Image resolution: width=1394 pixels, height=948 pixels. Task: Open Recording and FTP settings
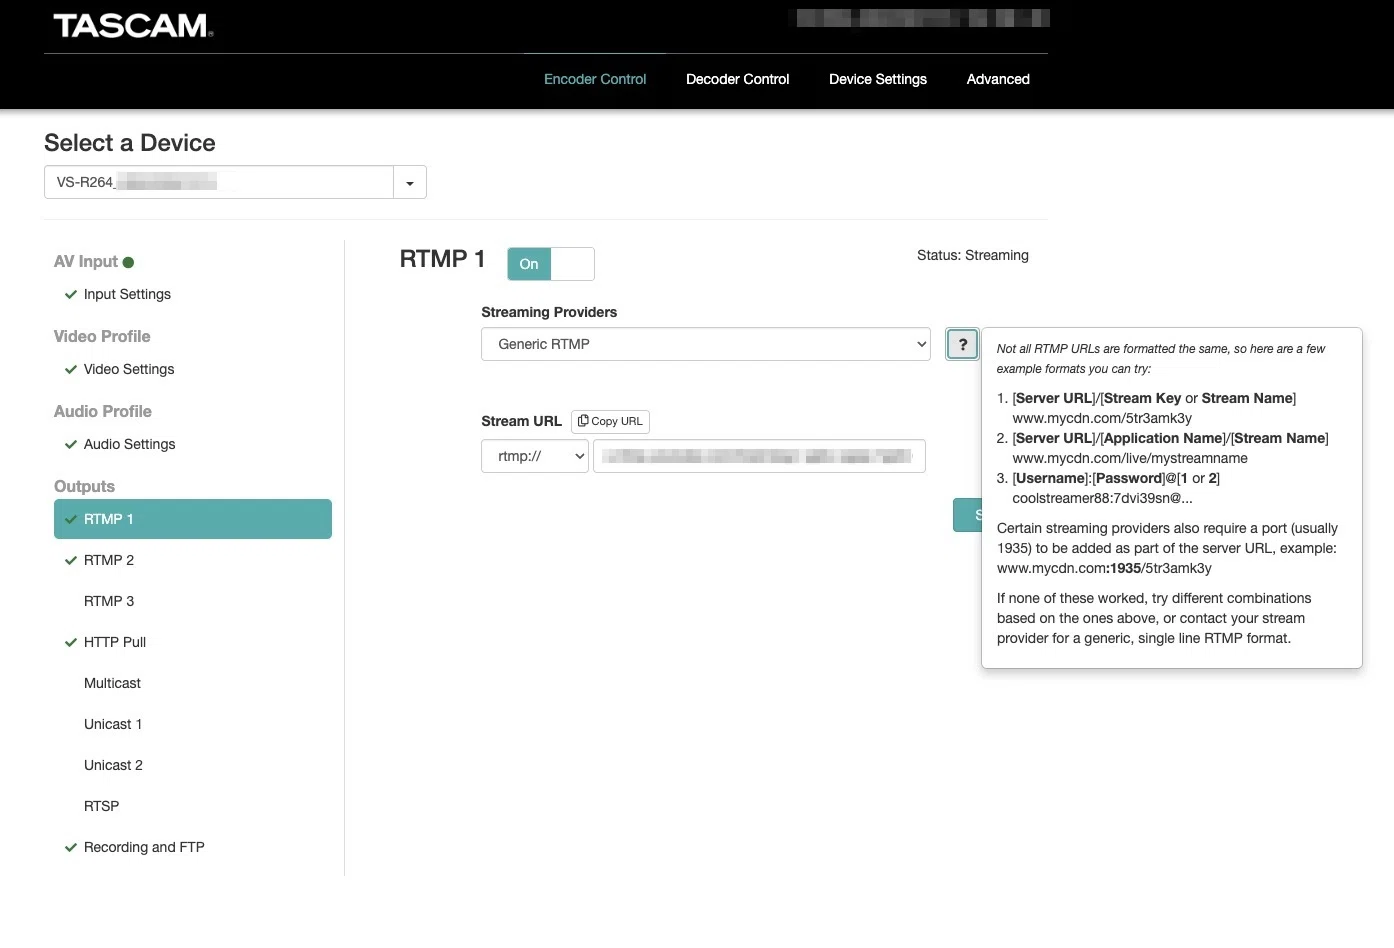[x=144, y=847]
